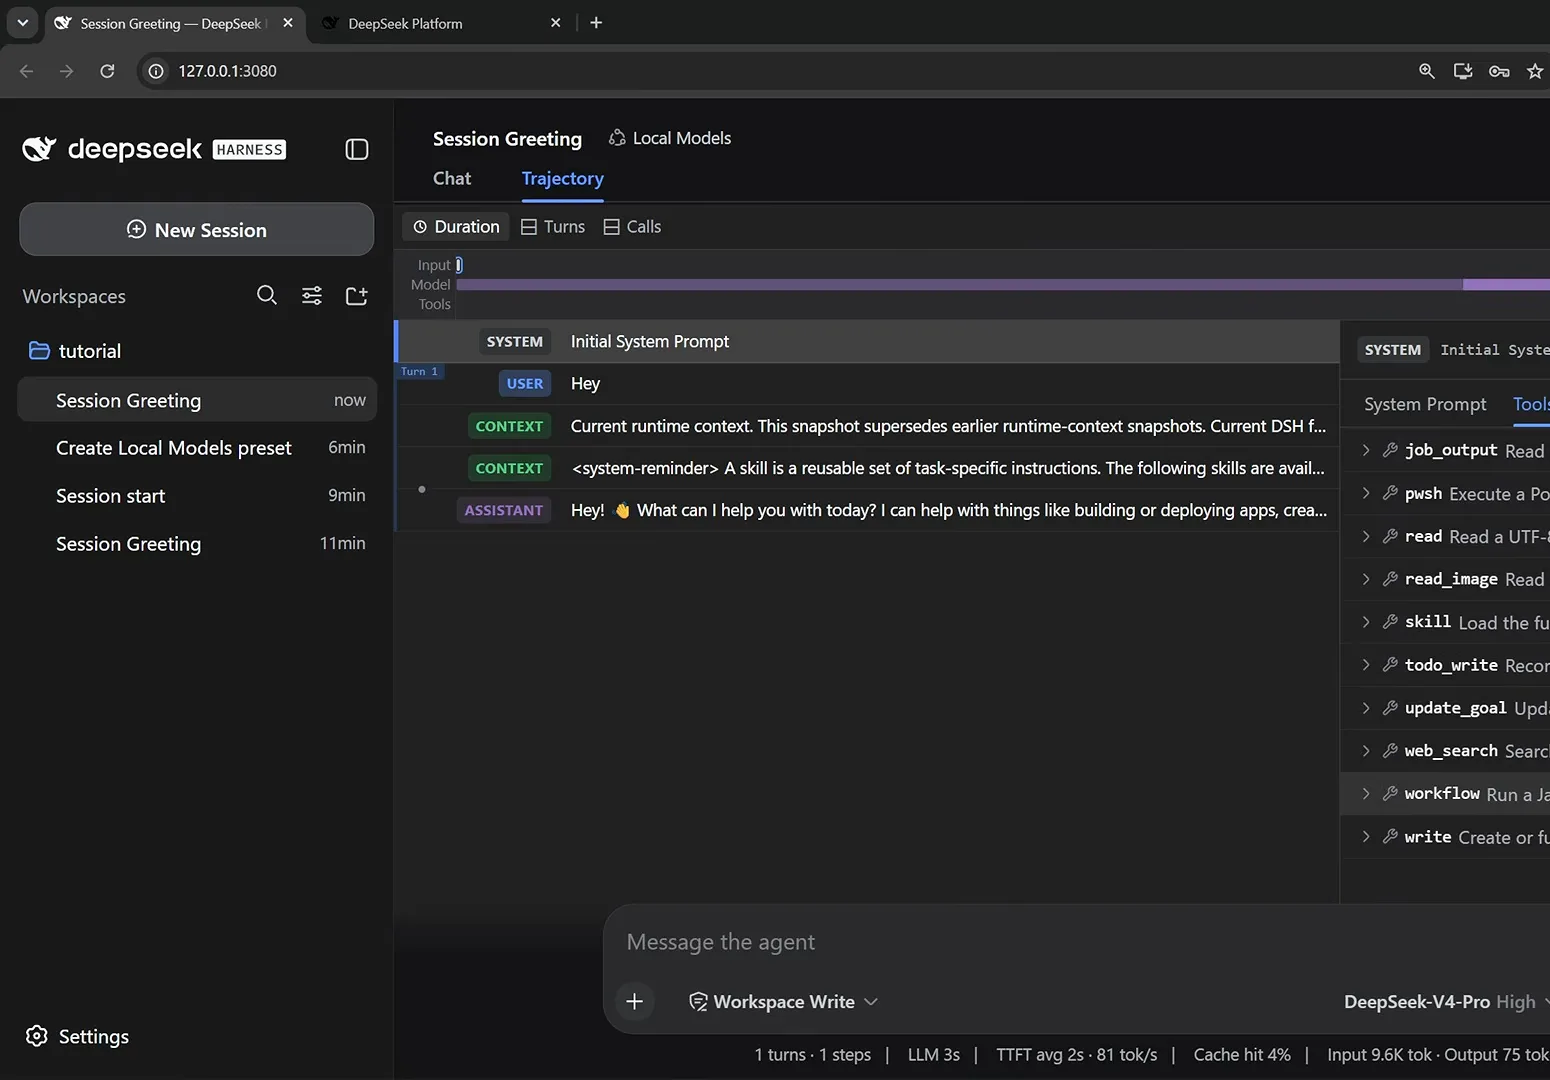Expand the read_image tool entry
The height and width of the screenshot is (1080, 1550).
coord(1366,579)
